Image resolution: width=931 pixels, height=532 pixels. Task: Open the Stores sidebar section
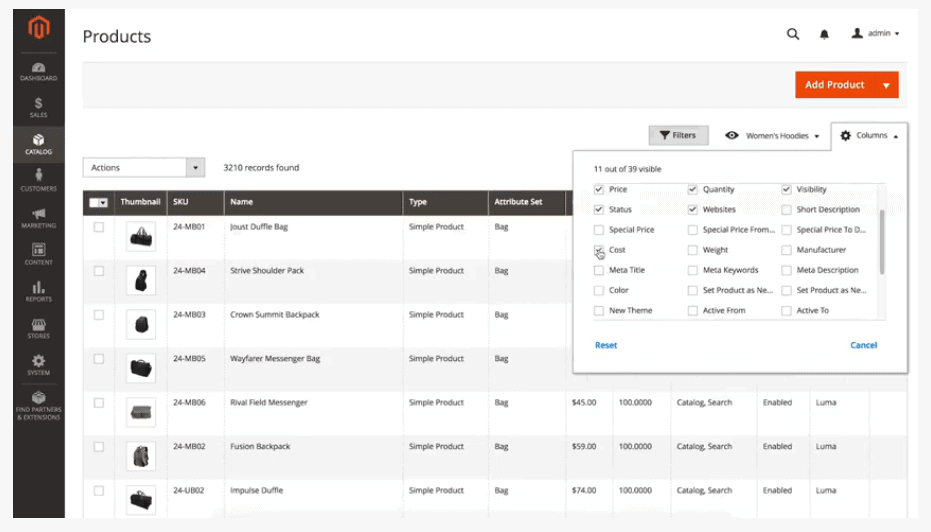coord(39,328)
